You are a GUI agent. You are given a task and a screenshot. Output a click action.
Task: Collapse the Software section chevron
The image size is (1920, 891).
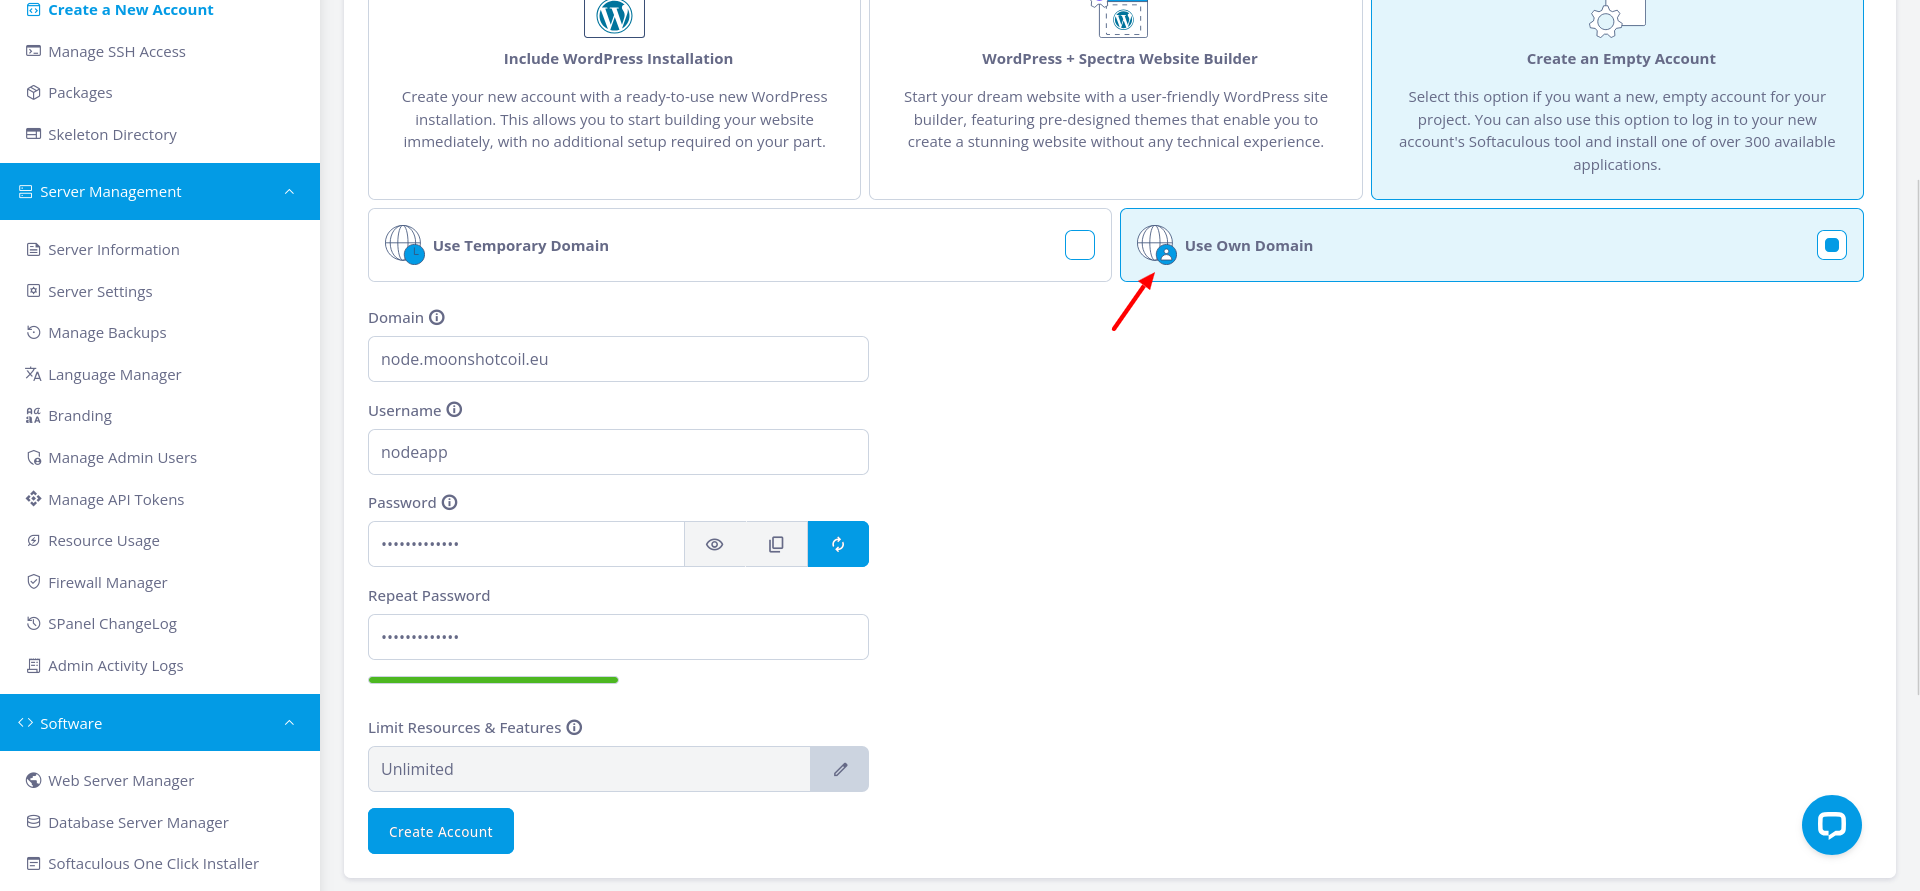(x=289, y=723)
